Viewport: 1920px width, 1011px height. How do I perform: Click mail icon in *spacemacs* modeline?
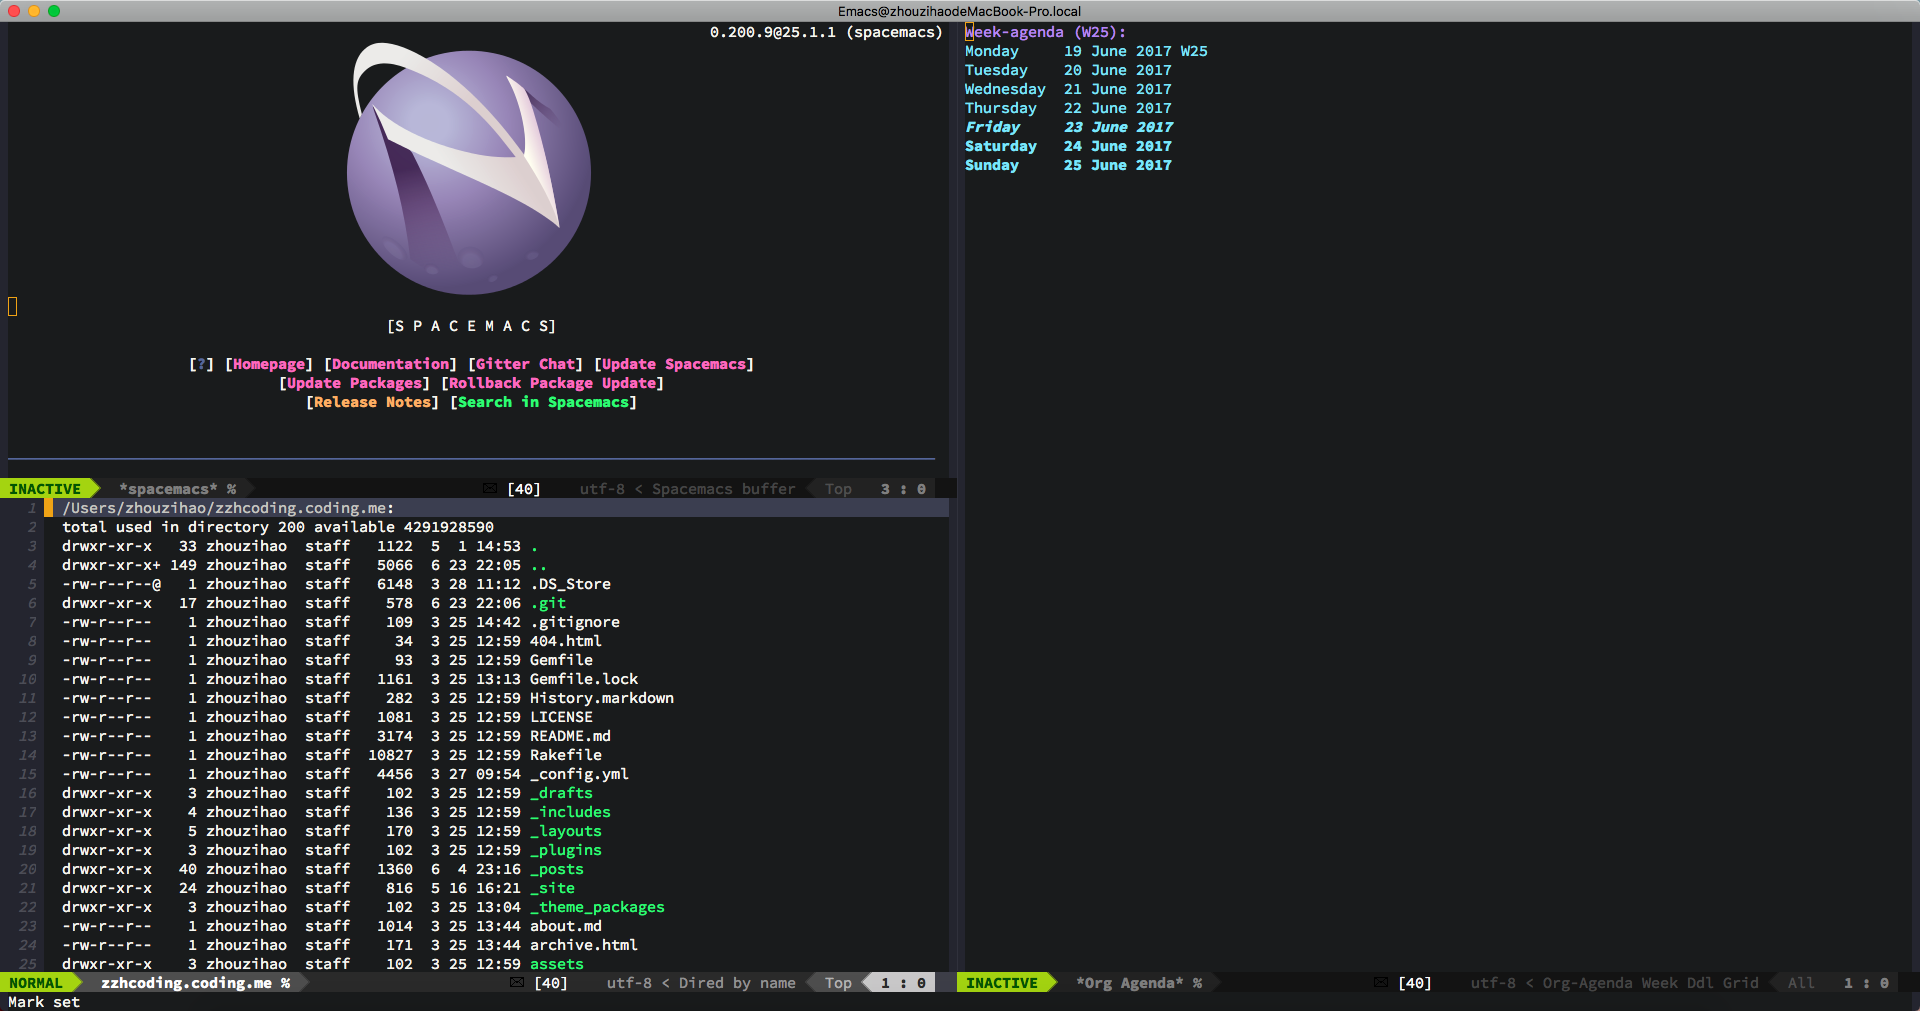490,489
